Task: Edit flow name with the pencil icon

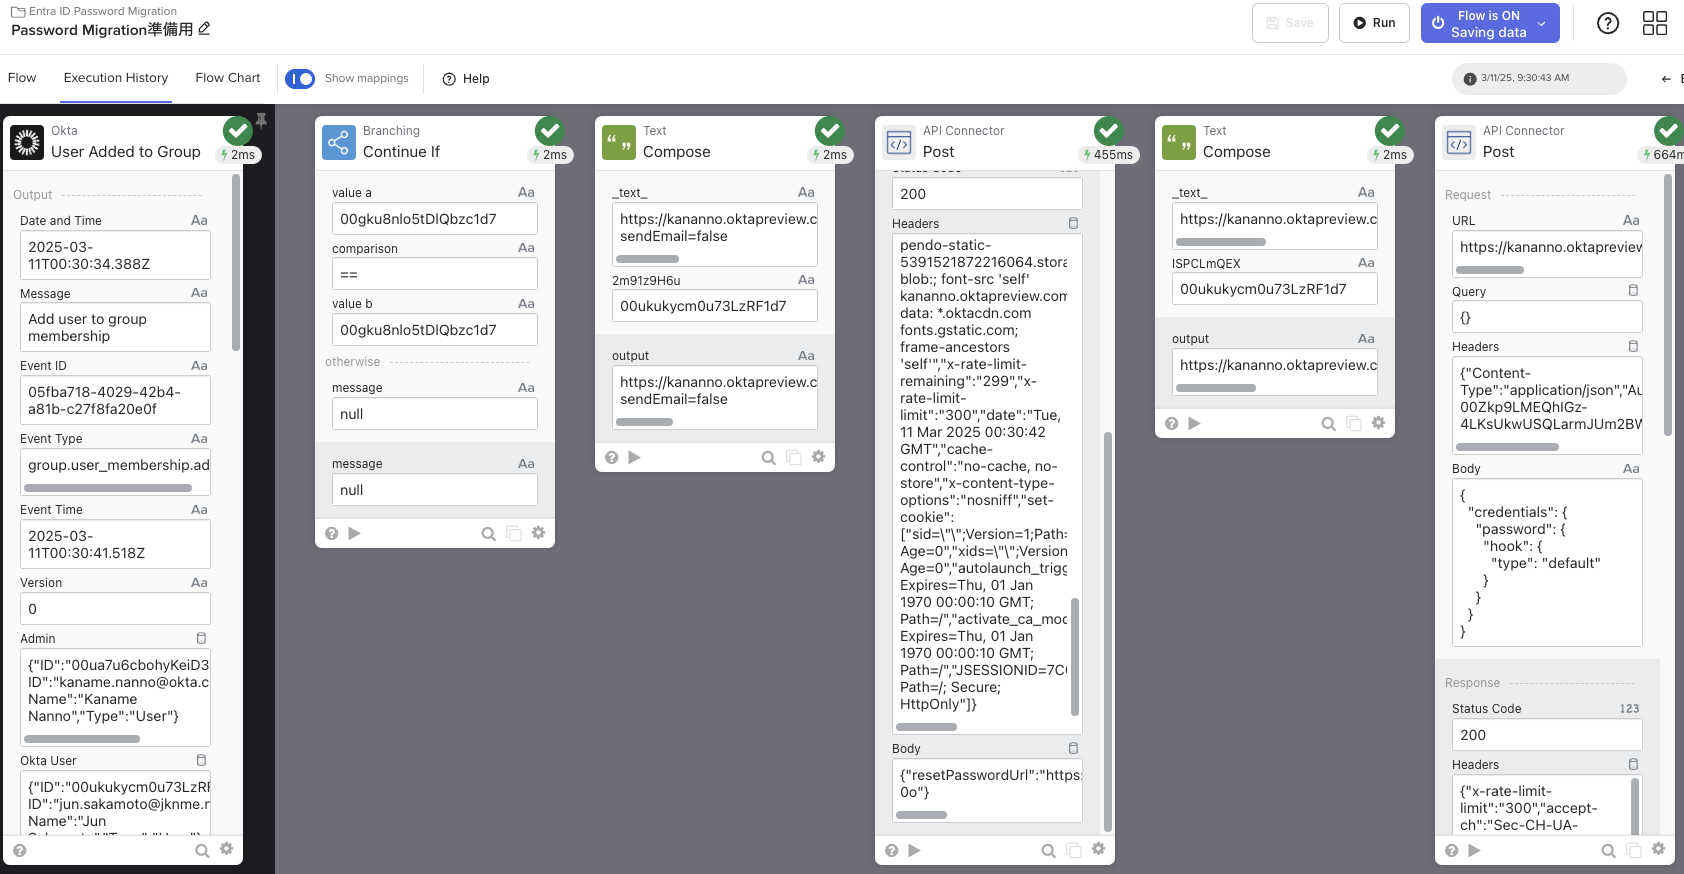Action: (x=205, y=29)
